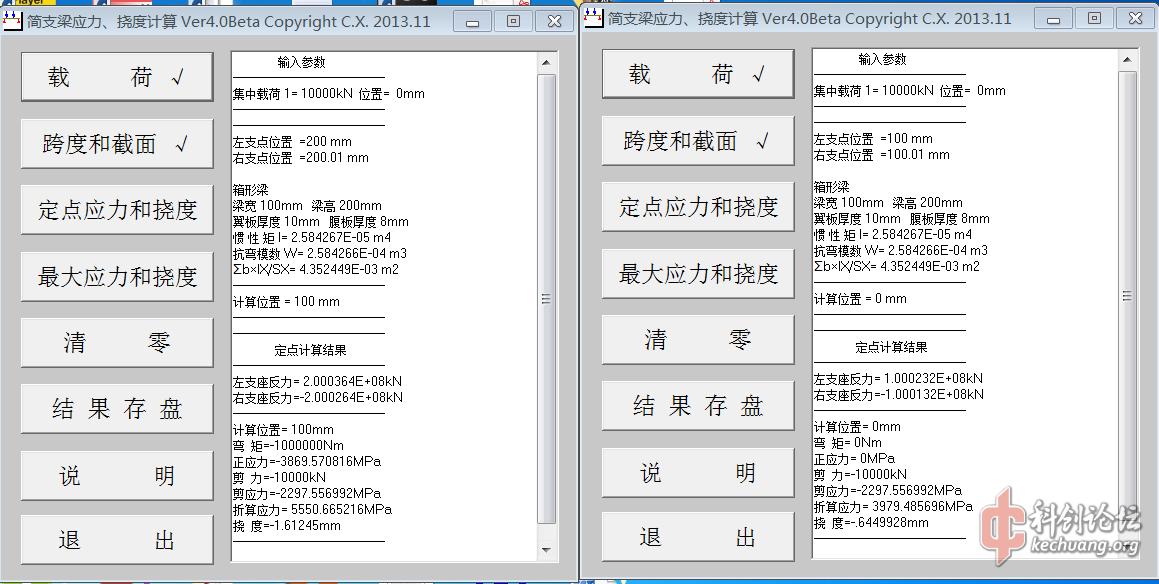The height and width of the screenshot is (584, 1159).
Task: Click 载荷 button in the left window
Action: coord(117,77)
